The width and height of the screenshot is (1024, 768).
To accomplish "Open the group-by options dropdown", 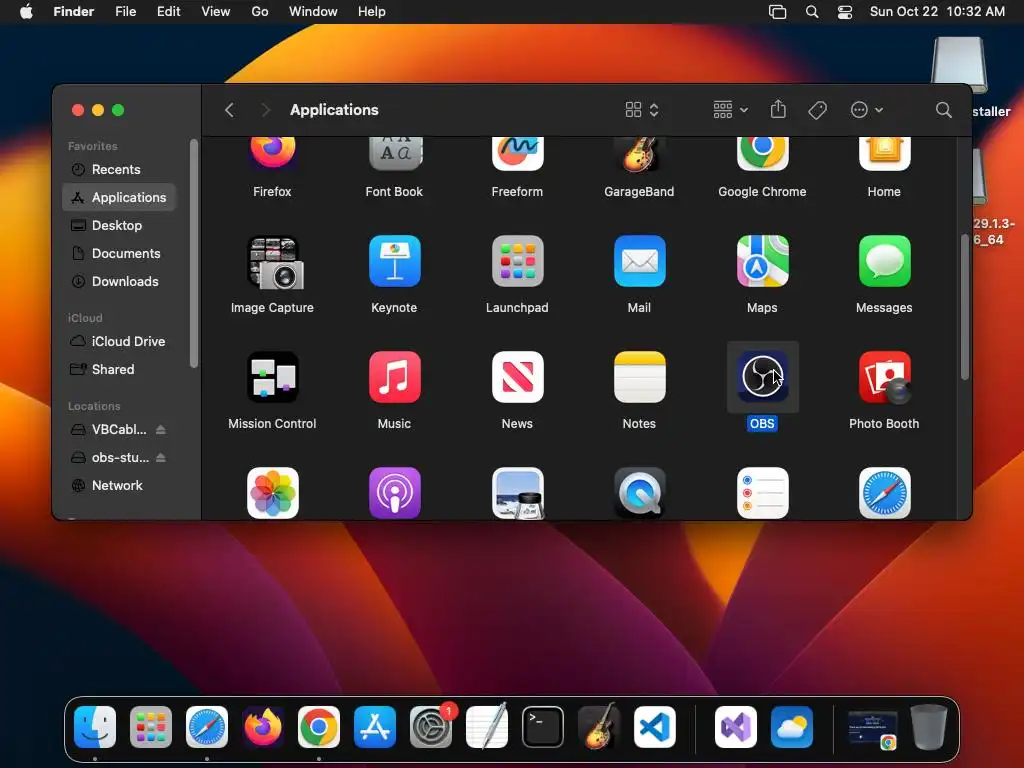I will point(730,110).
